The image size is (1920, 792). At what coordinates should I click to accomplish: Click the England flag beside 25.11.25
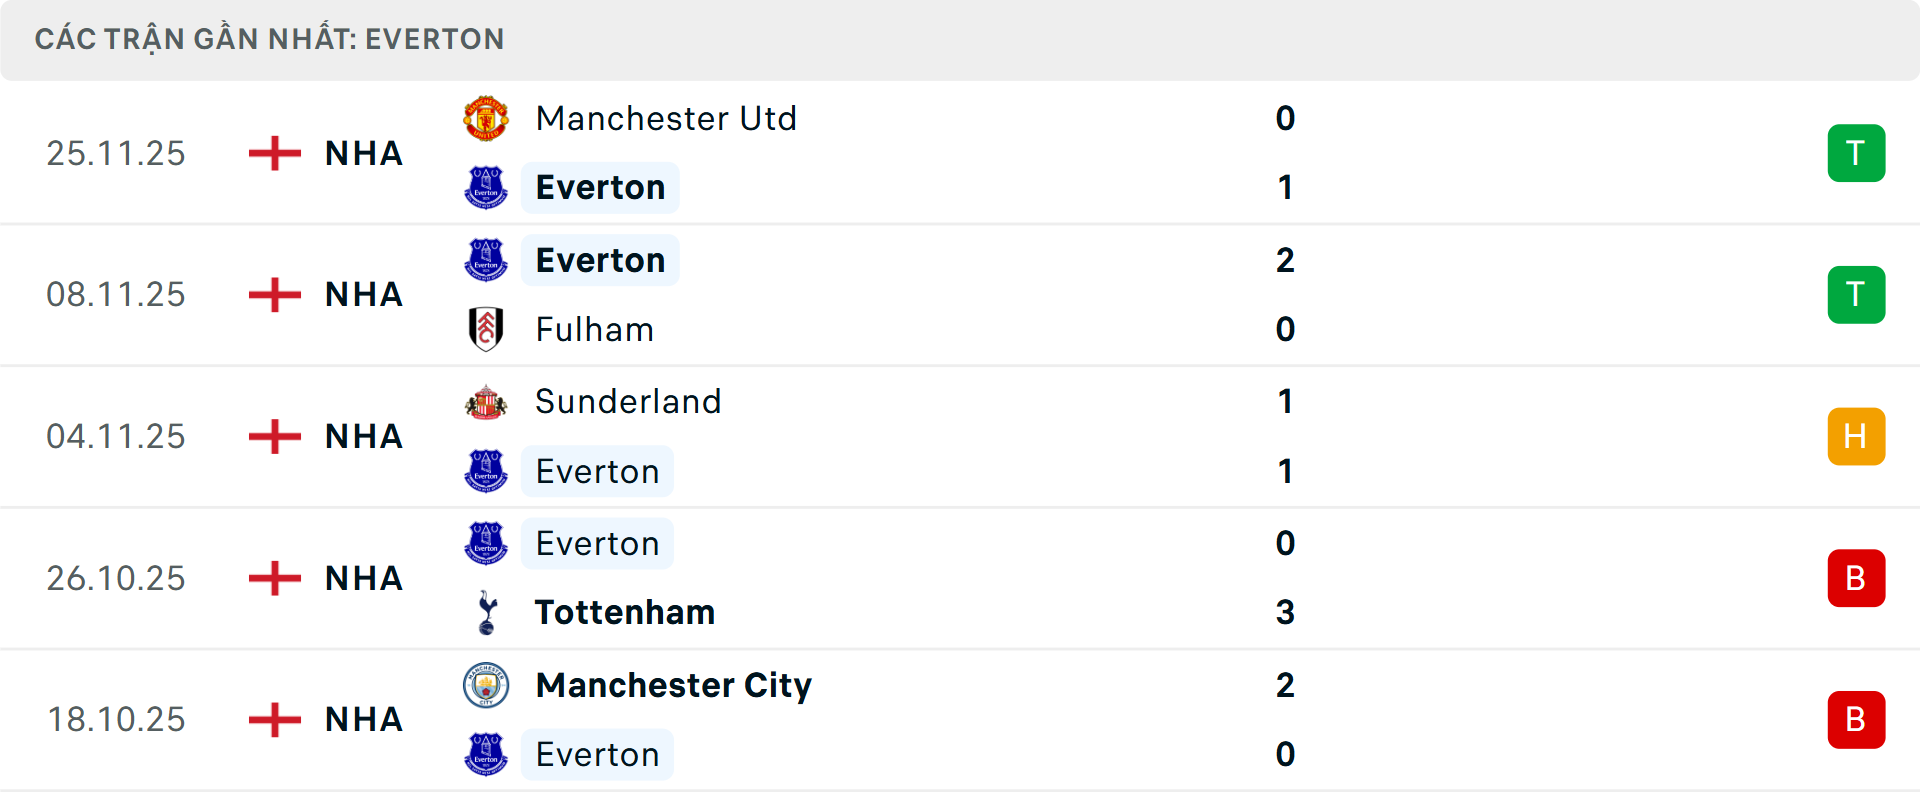click(273, 153)
